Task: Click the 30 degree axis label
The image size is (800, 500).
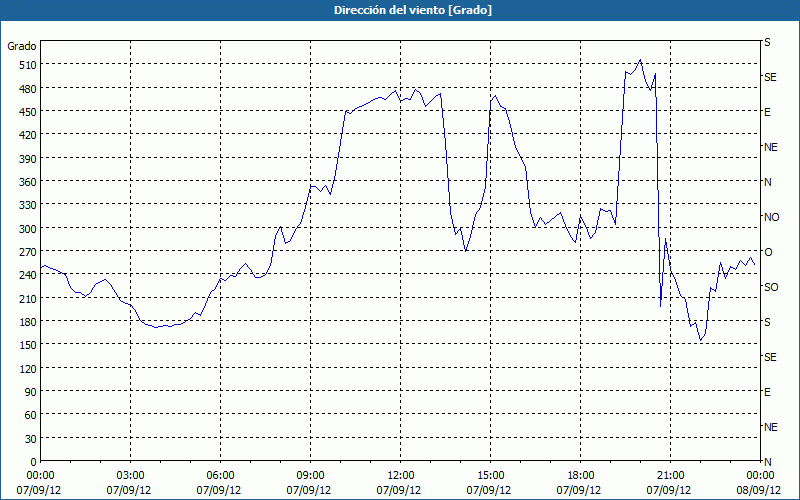Action: tap(31, 438)
